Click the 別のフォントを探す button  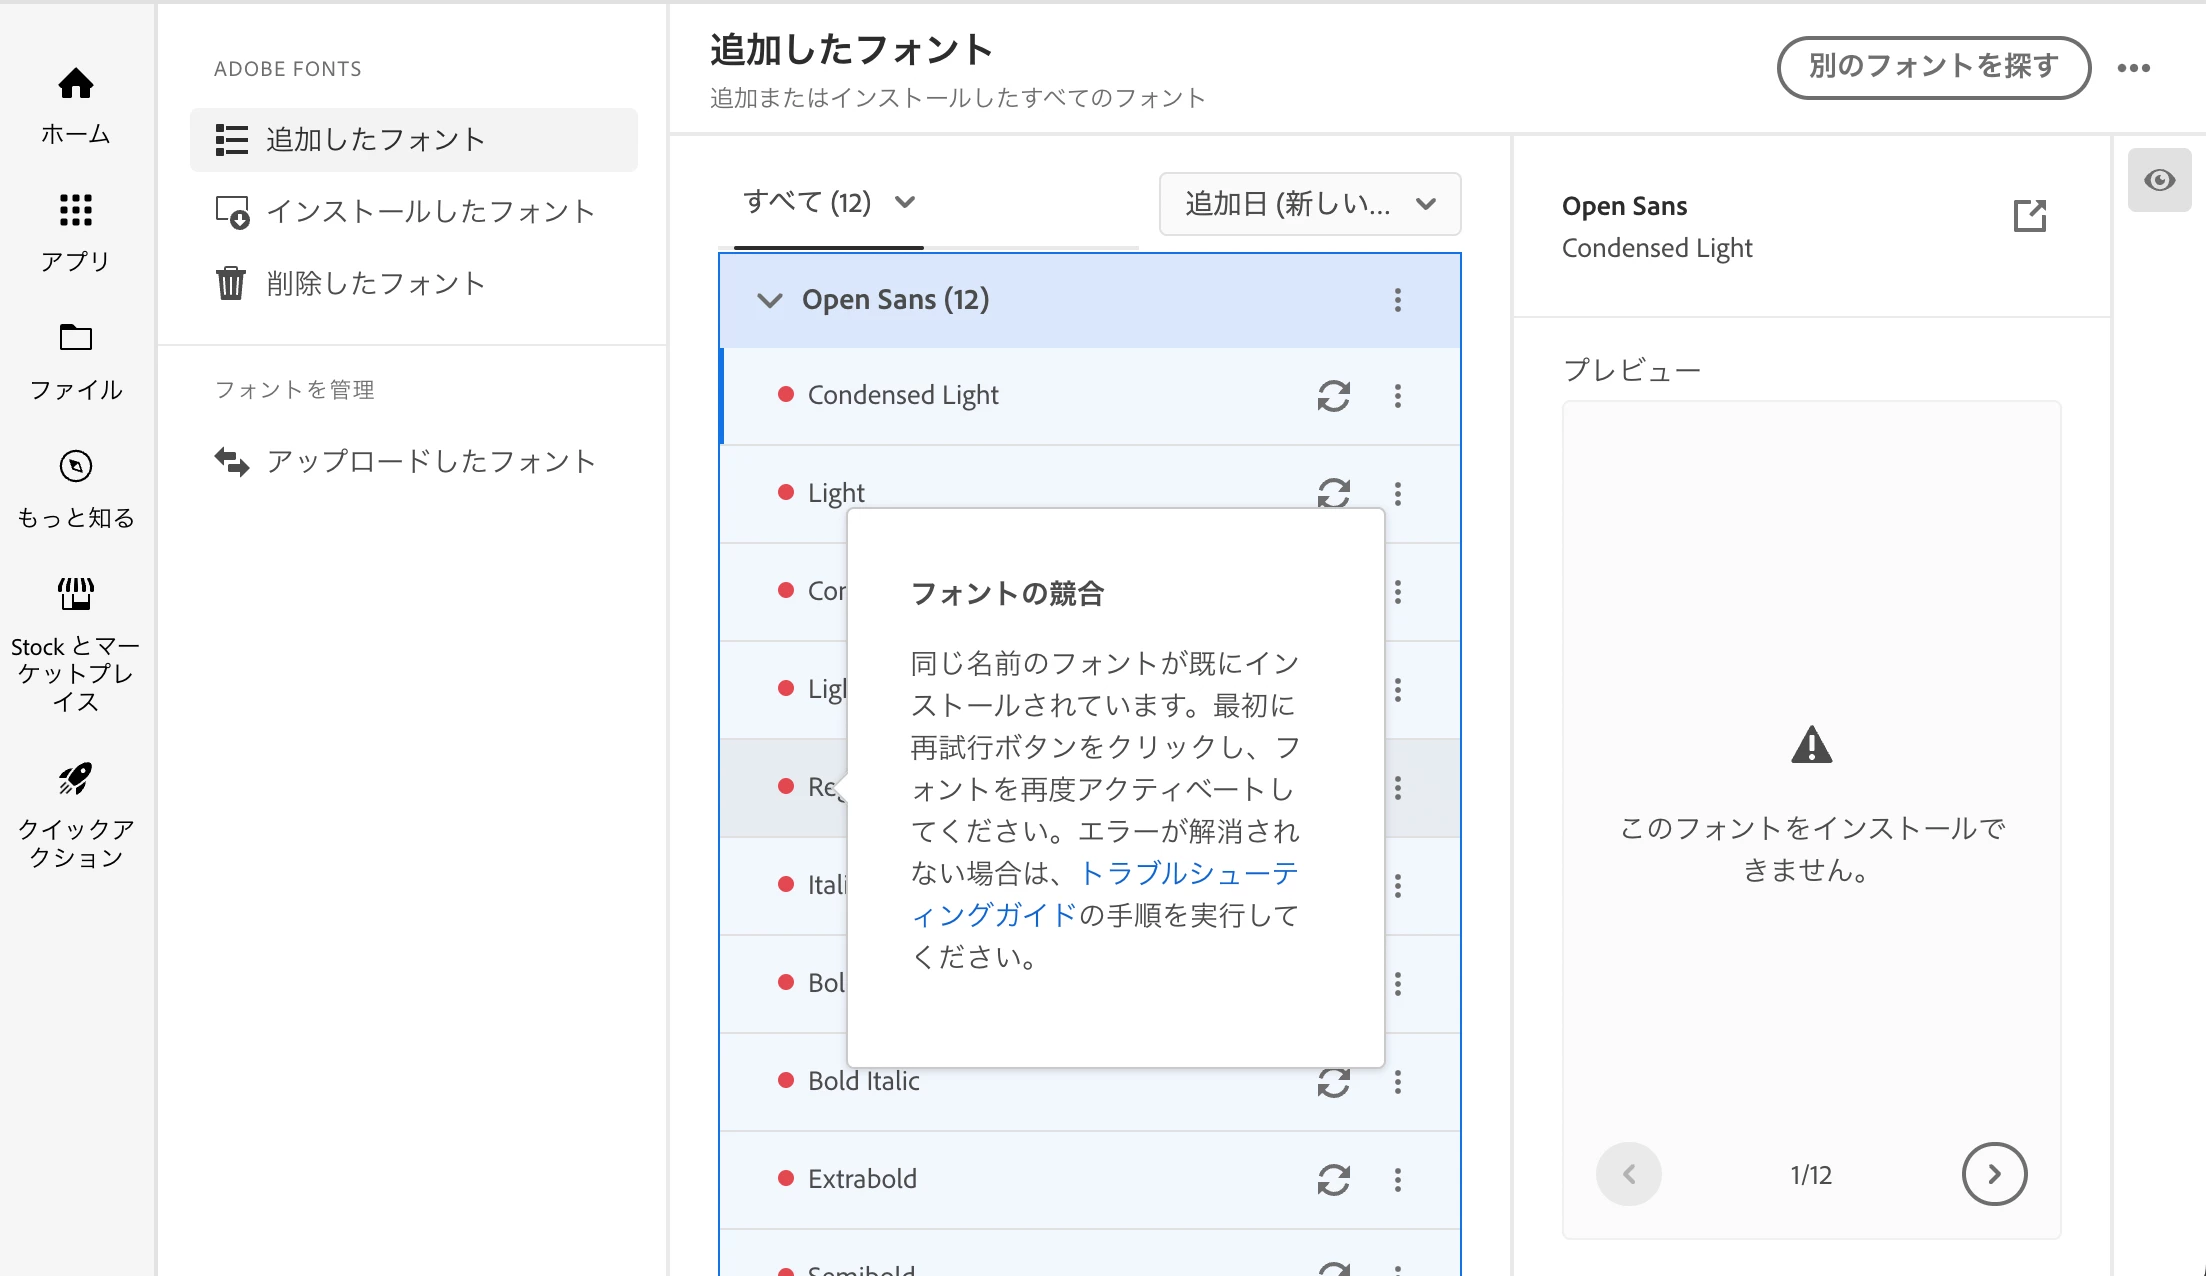(x=1932, y=67)
